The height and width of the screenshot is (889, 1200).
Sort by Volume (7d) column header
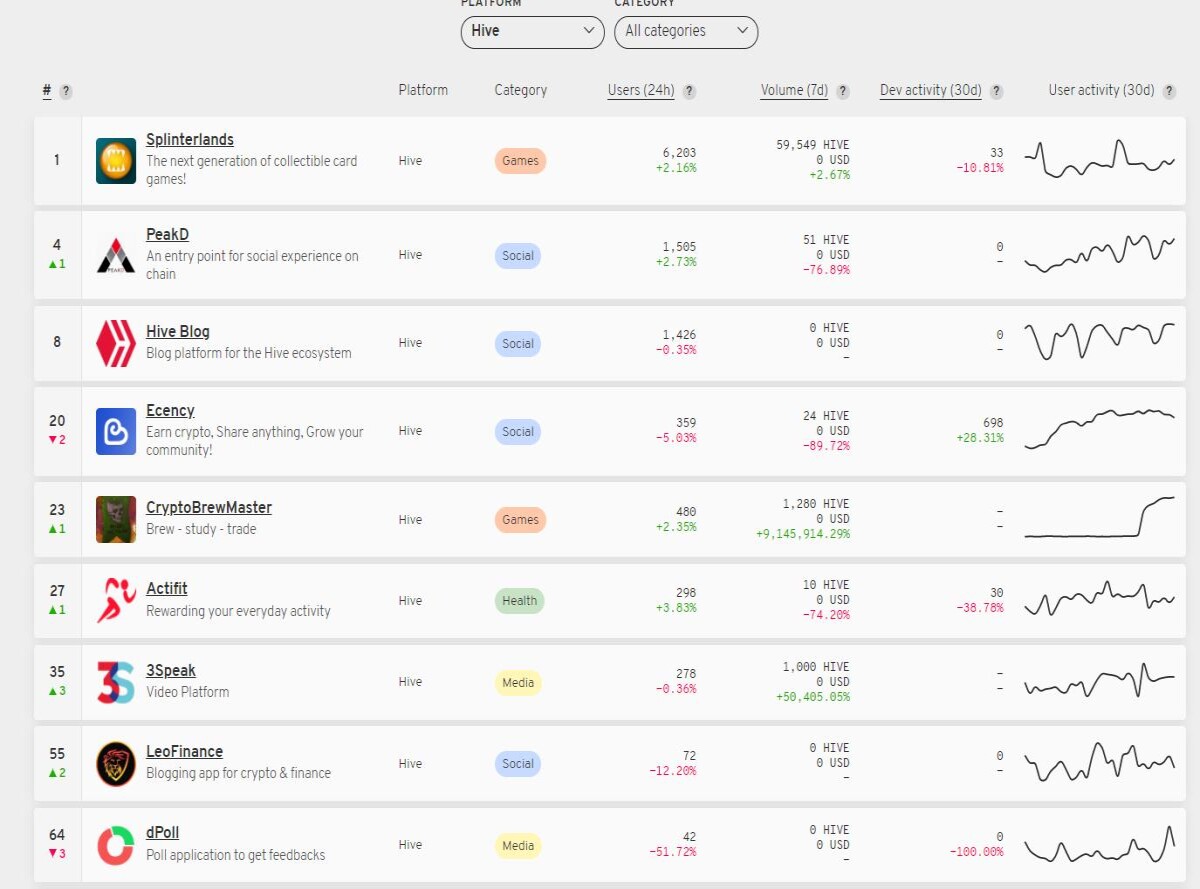(794, 90)
